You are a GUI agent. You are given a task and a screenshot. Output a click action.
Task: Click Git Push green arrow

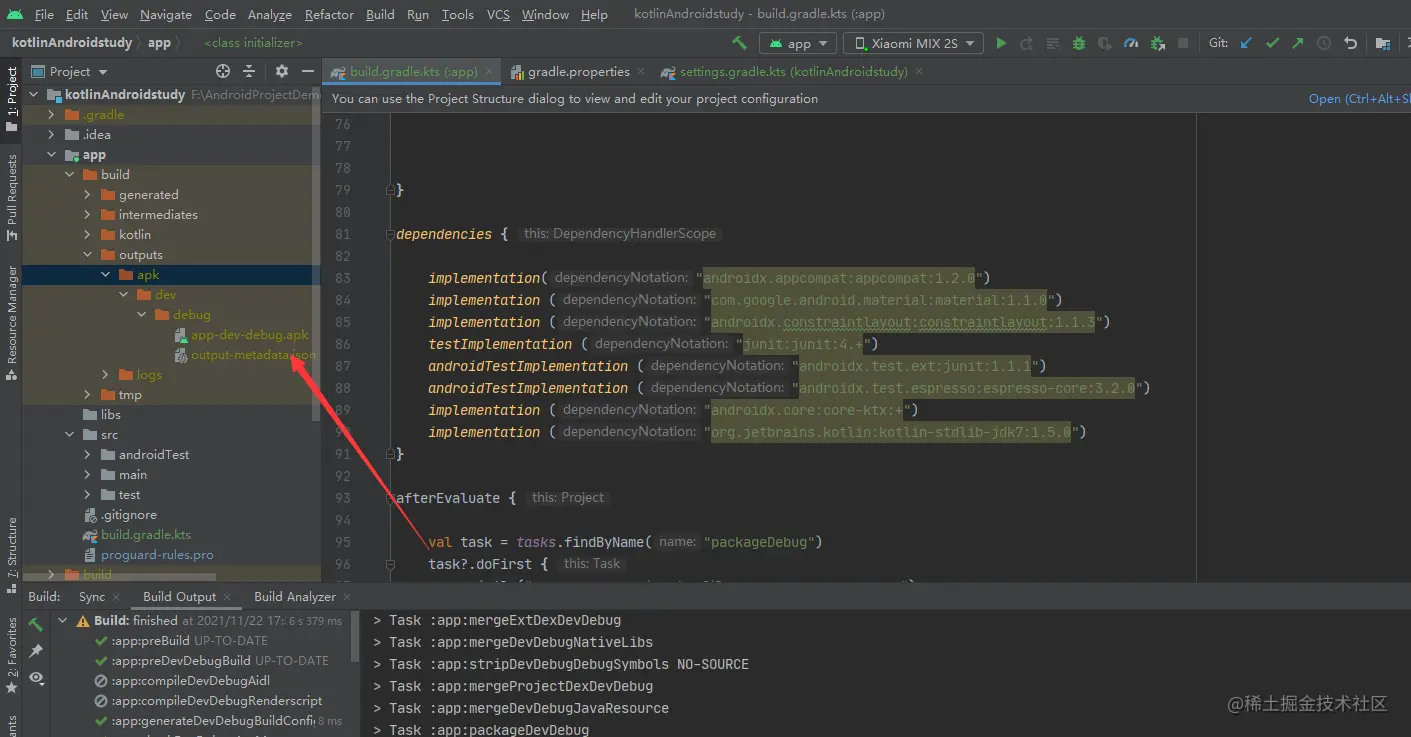click(1298, 43)
